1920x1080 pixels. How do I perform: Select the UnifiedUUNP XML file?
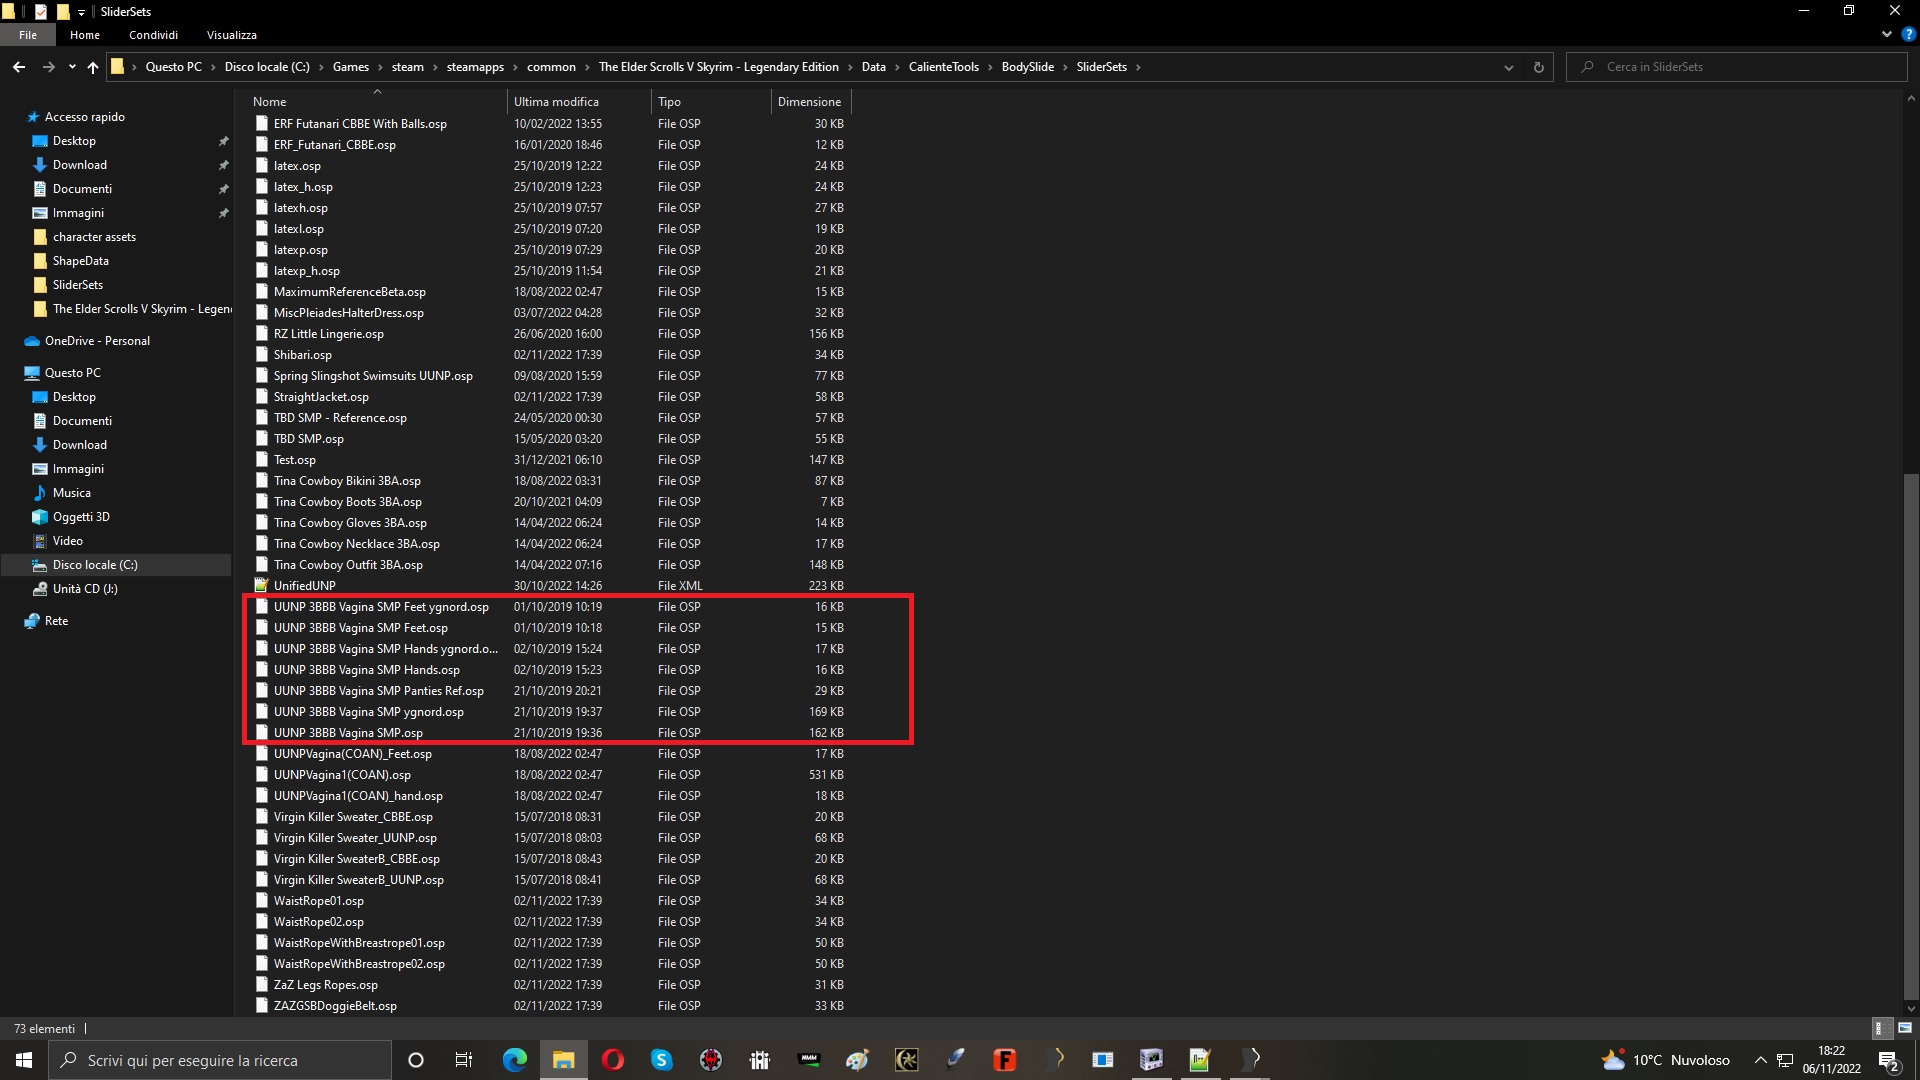(307, 586)
